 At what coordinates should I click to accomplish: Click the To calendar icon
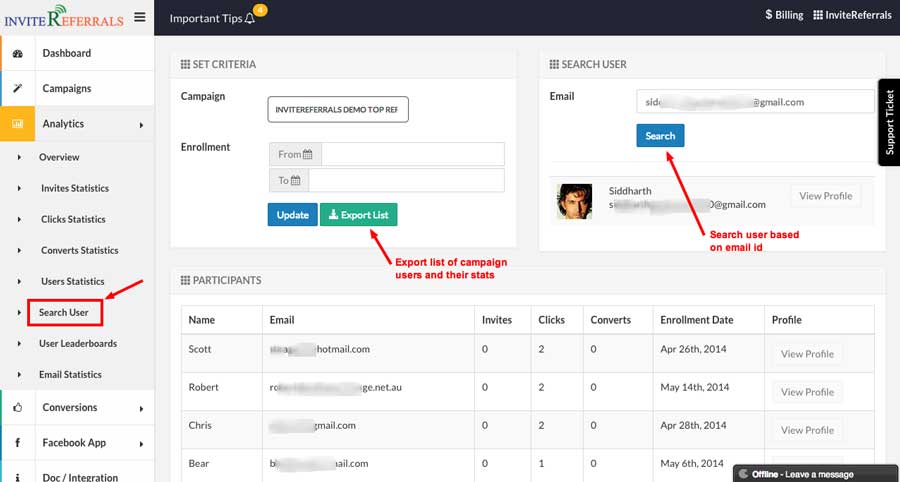click(x=296, y=180)
